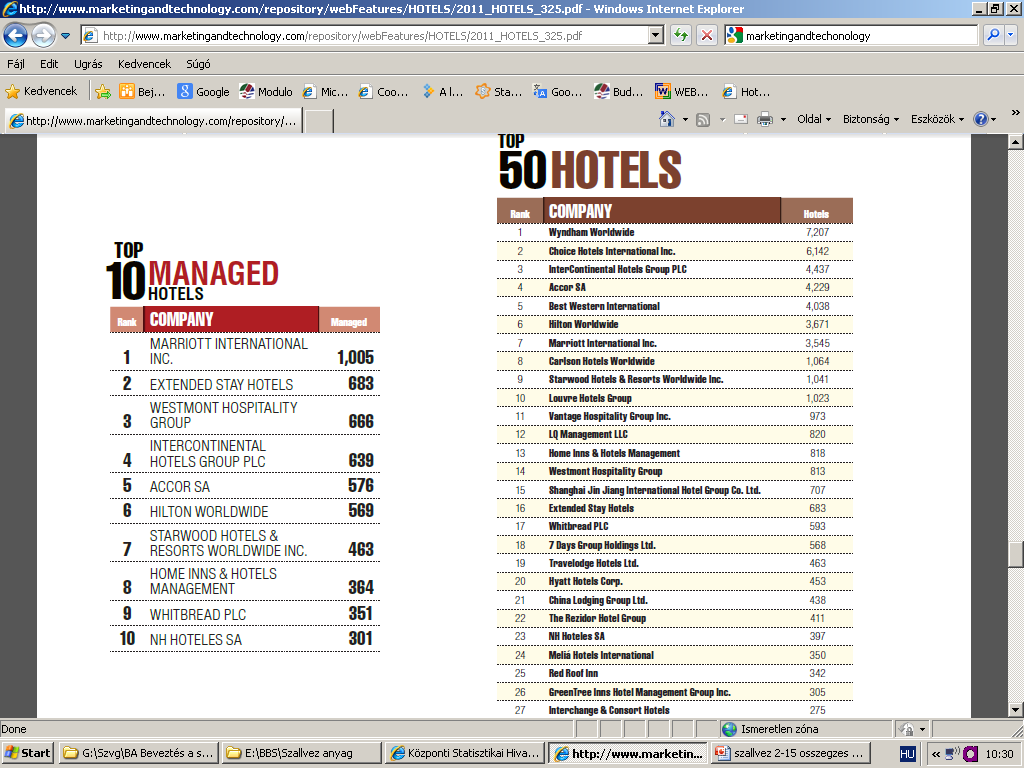Click the status bar padlock security icon
The height and width of the screenshot is (768, 1024).
pyautogui.click(x=906, y=729)
